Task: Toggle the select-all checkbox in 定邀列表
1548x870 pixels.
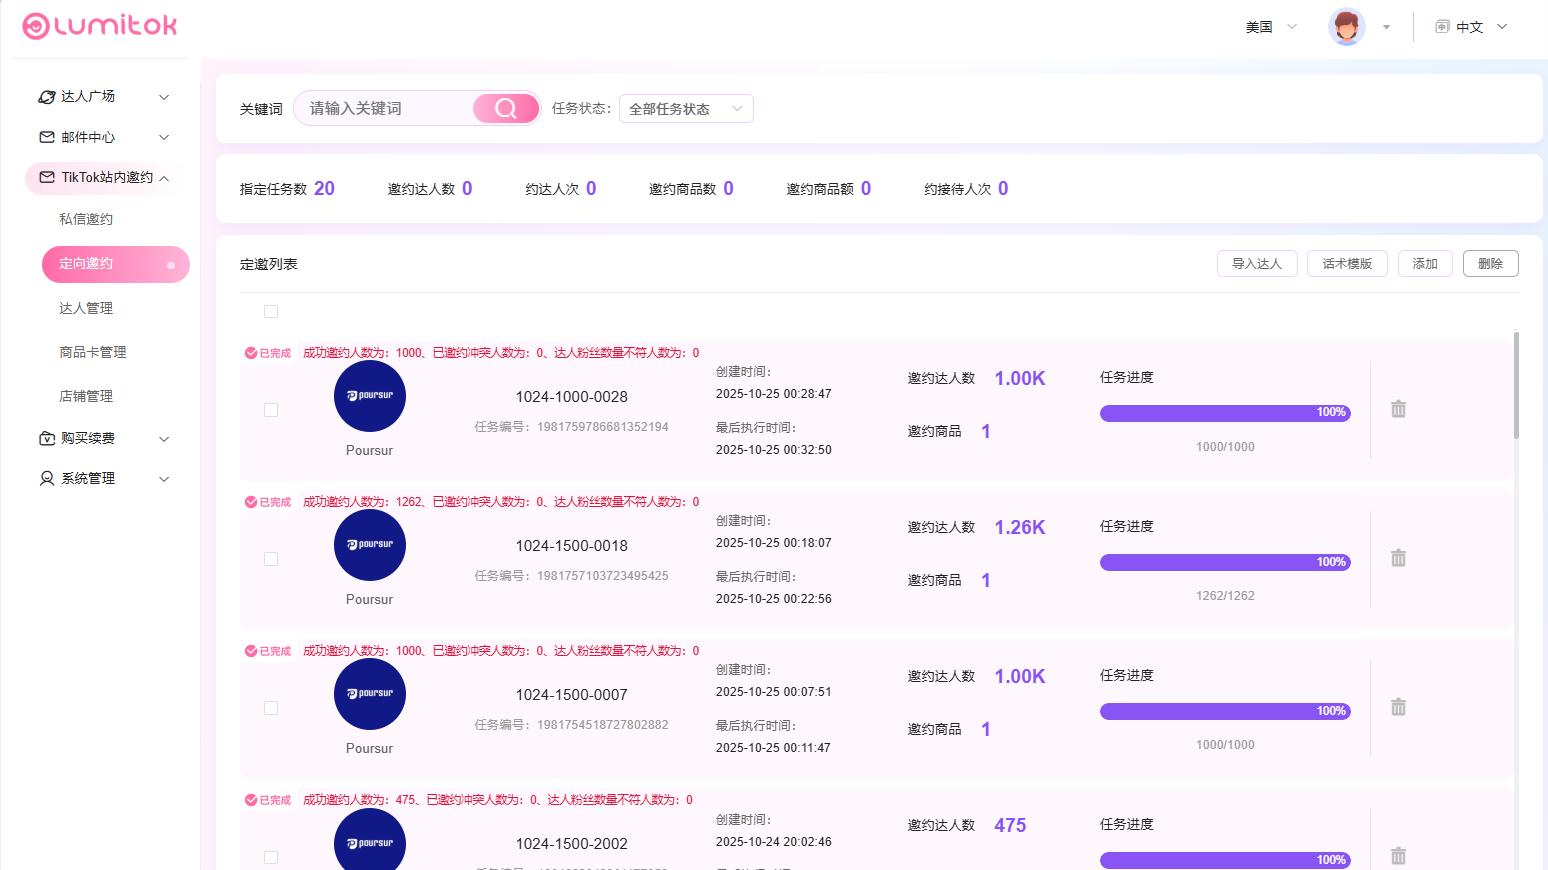Action: (271, 312)
